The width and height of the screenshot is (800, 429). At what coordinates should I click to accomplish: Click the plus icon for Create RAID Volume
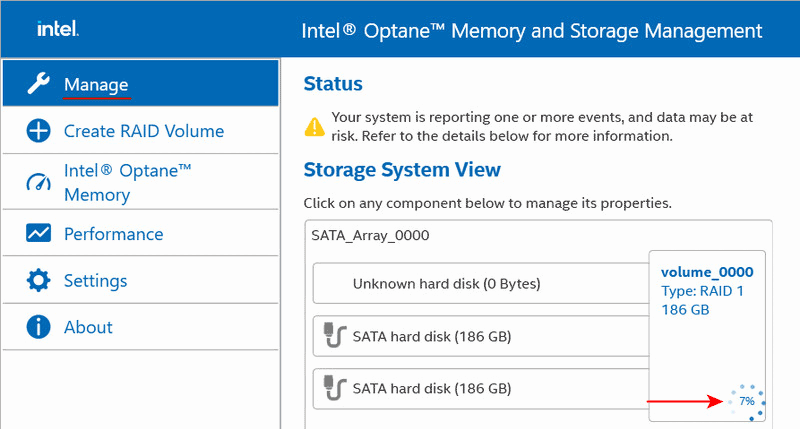(x=38, y=131)
